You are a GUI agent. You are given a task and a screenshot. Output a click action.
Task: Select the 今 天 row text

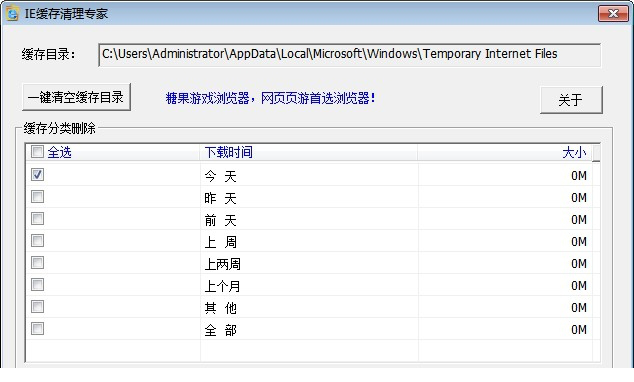click(220, 176)
